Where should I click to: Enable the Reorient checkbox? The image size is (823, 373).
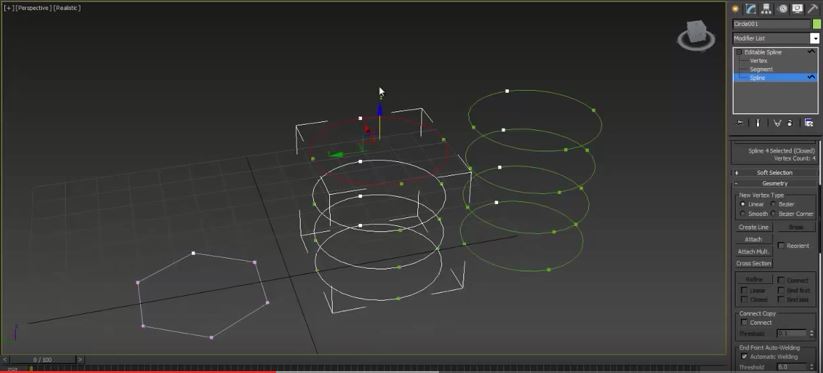[781, 246]
